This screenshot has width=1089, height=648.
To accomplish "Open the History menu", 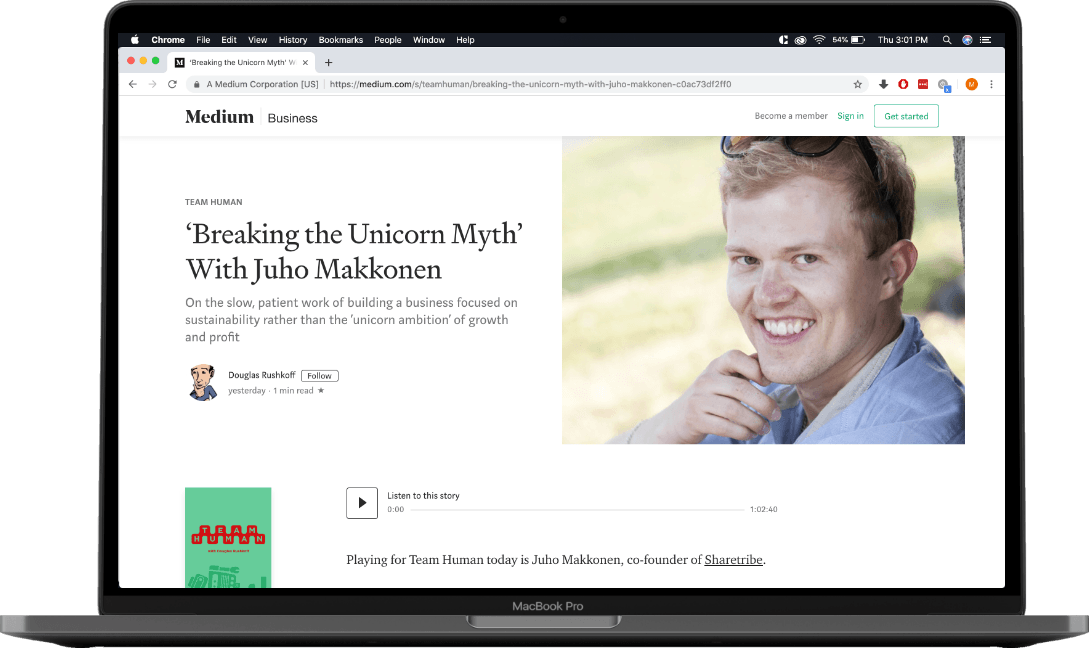I will [293, 40].
